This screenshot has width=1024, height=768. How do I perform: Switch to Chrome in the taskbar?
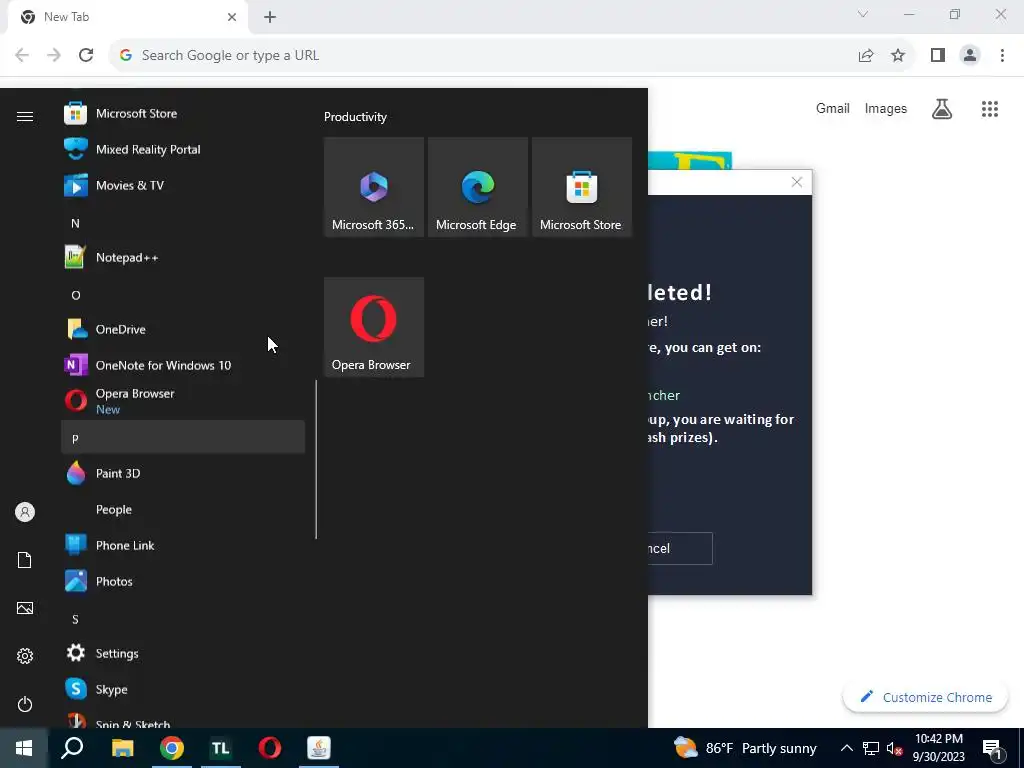point(172,748)
